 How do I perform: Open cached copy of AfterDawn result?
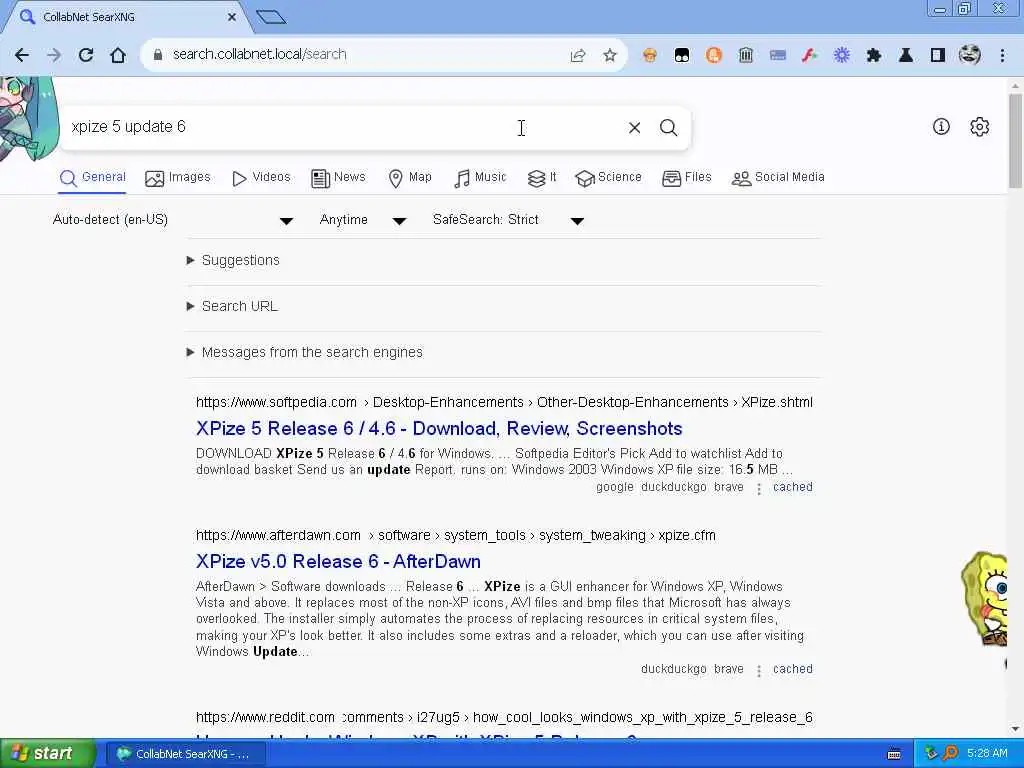coord(793,669)
